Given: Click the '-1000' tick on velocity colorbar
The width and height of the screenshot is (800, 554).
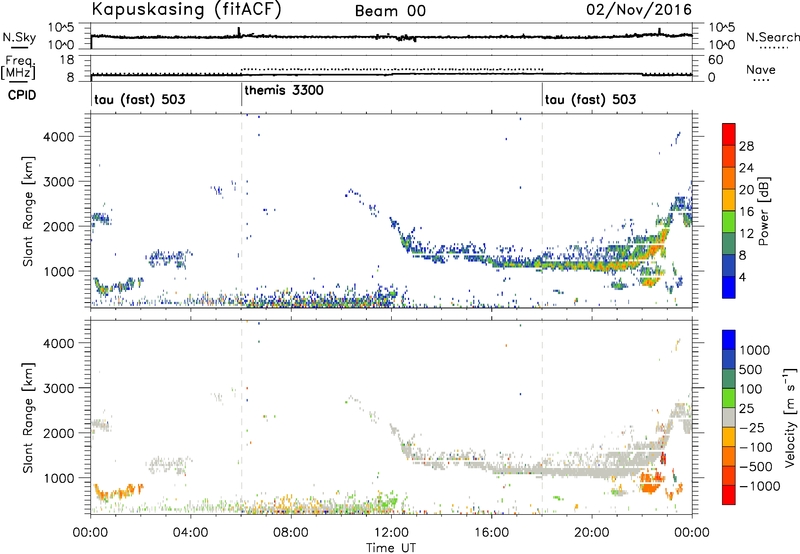Looking at the screenshot, I should (760, 486).
